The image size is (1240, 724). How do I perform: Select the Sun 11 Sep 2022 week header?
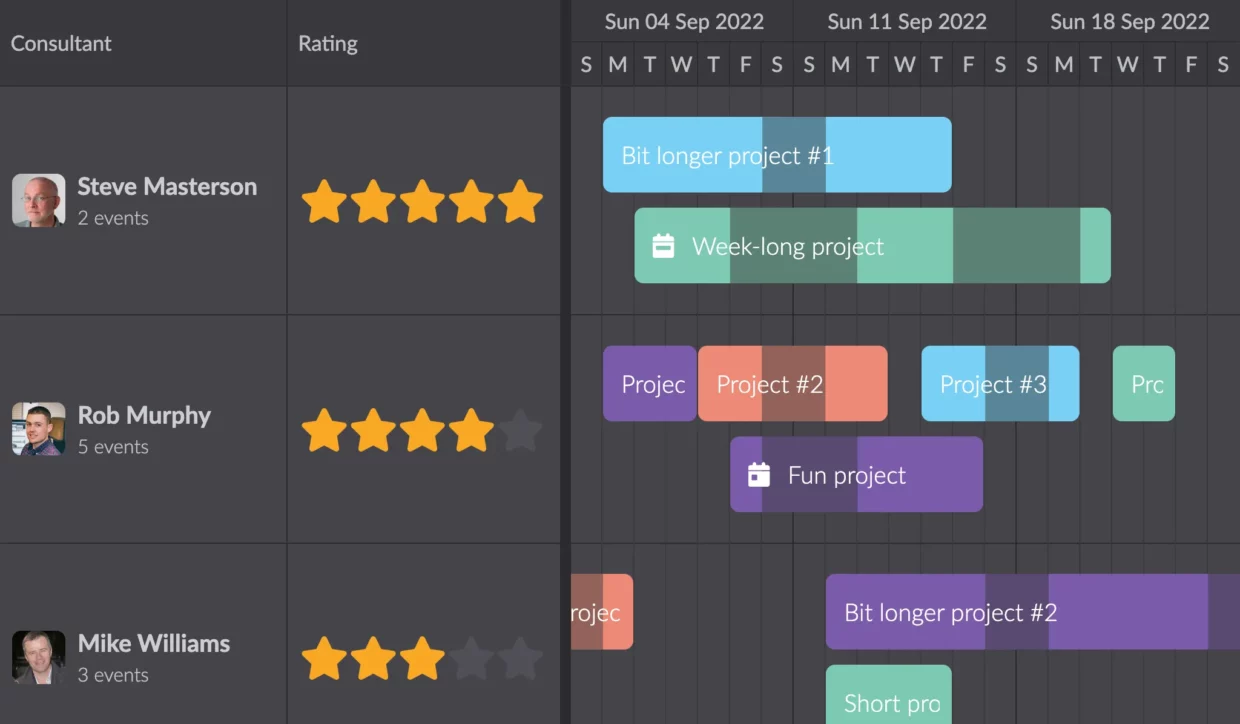tap(905, 21)
